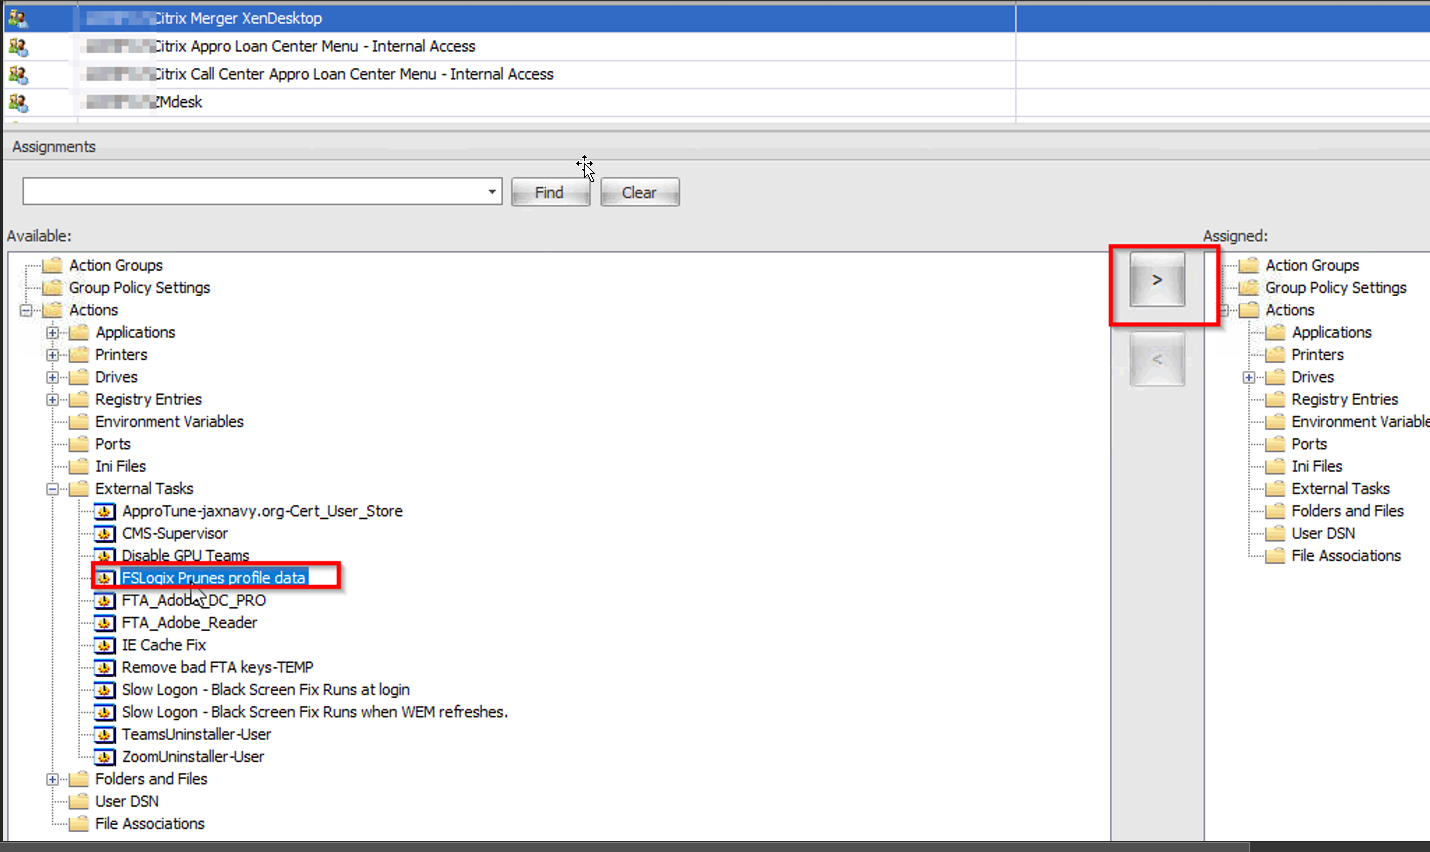This screenshot has width=1430, height=852.
Task: Click the CMS-Supervisor external task icon
Action: tap(105, 533)
